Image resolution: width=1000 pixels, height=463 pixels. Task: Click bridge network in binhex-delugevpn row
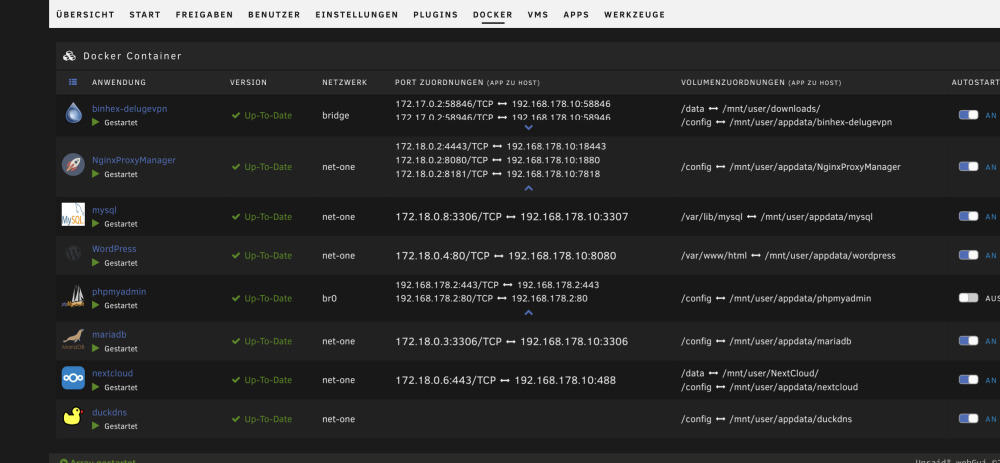[x=334, y=115]
